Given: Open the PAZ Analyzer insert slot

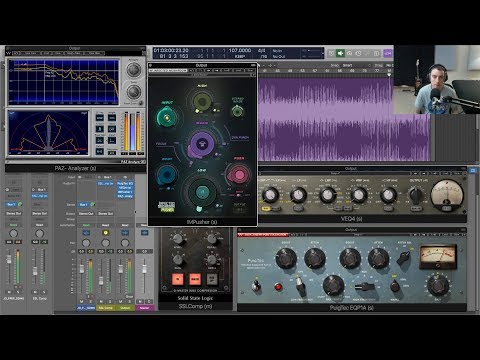Looking at the screenshot, I should click(125, 197).
